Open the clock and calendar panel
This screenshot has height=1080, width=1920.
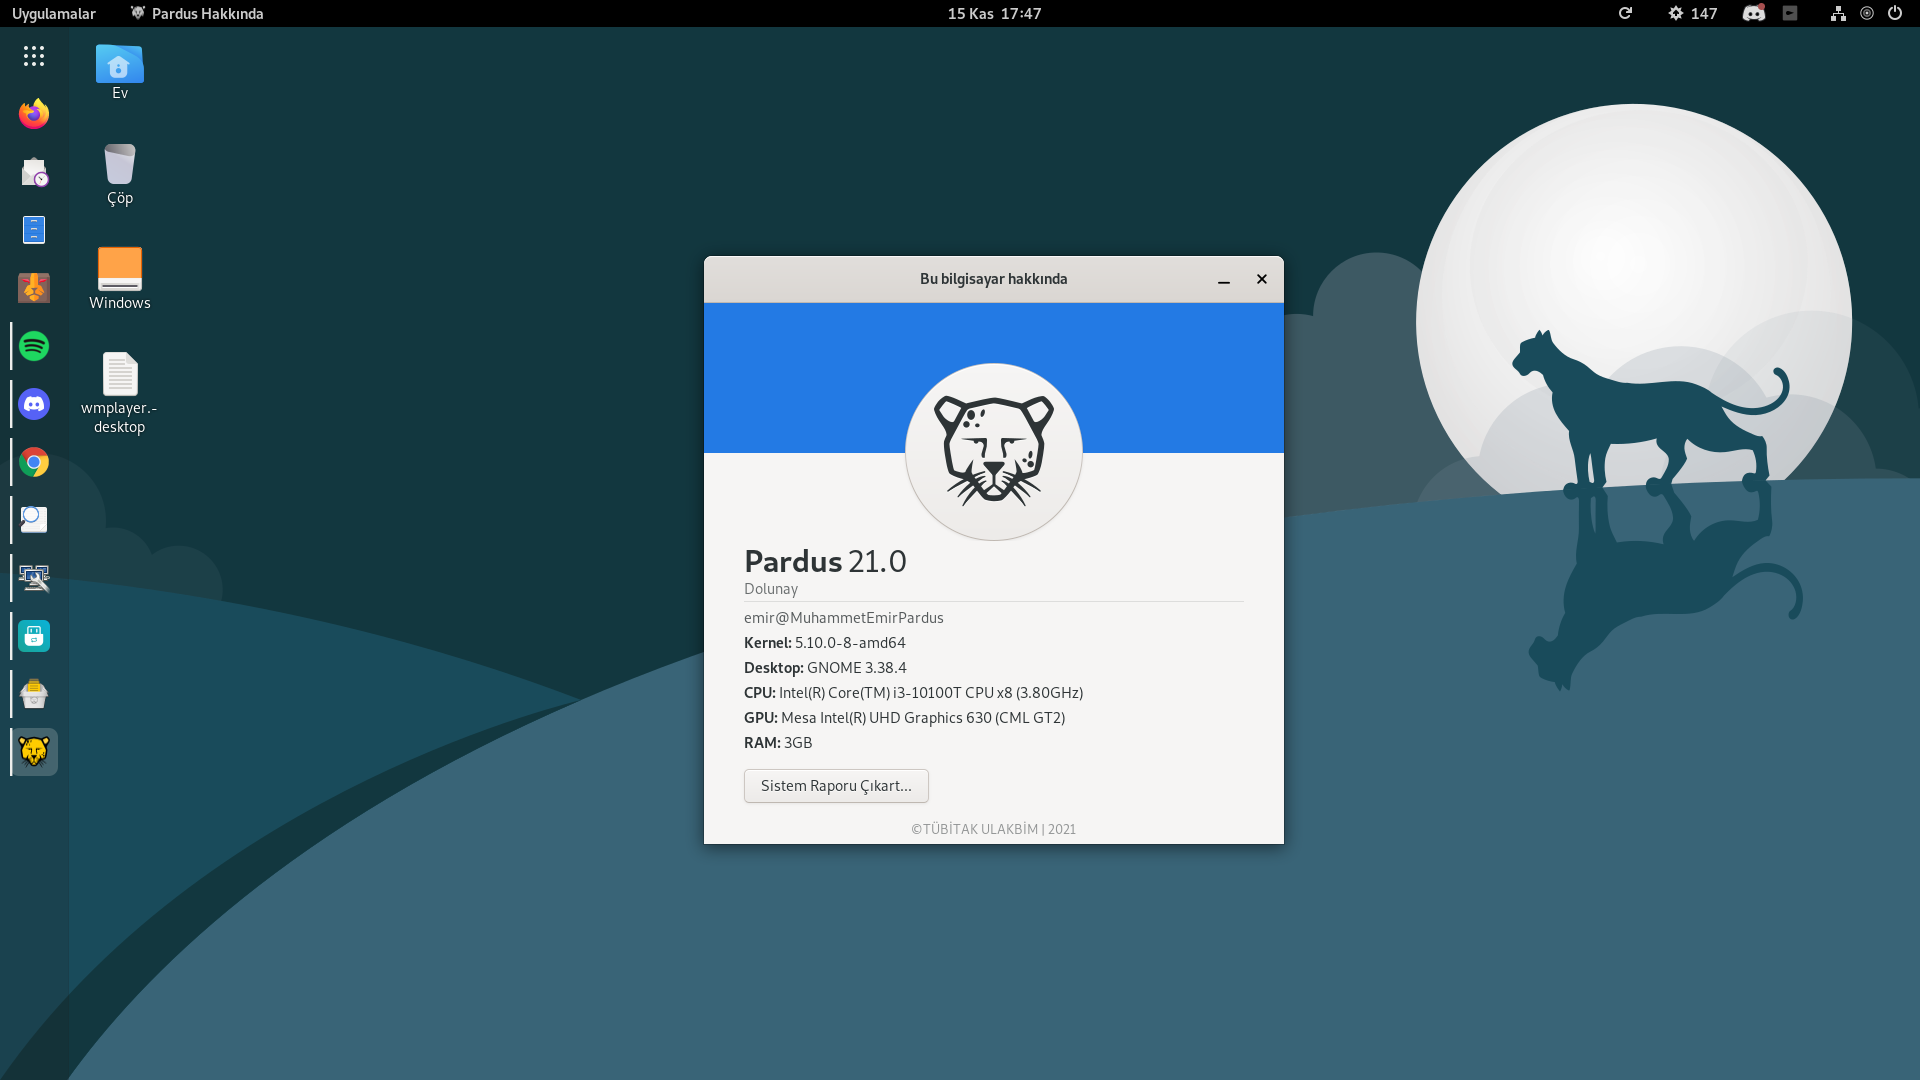[x=994, y=13]
